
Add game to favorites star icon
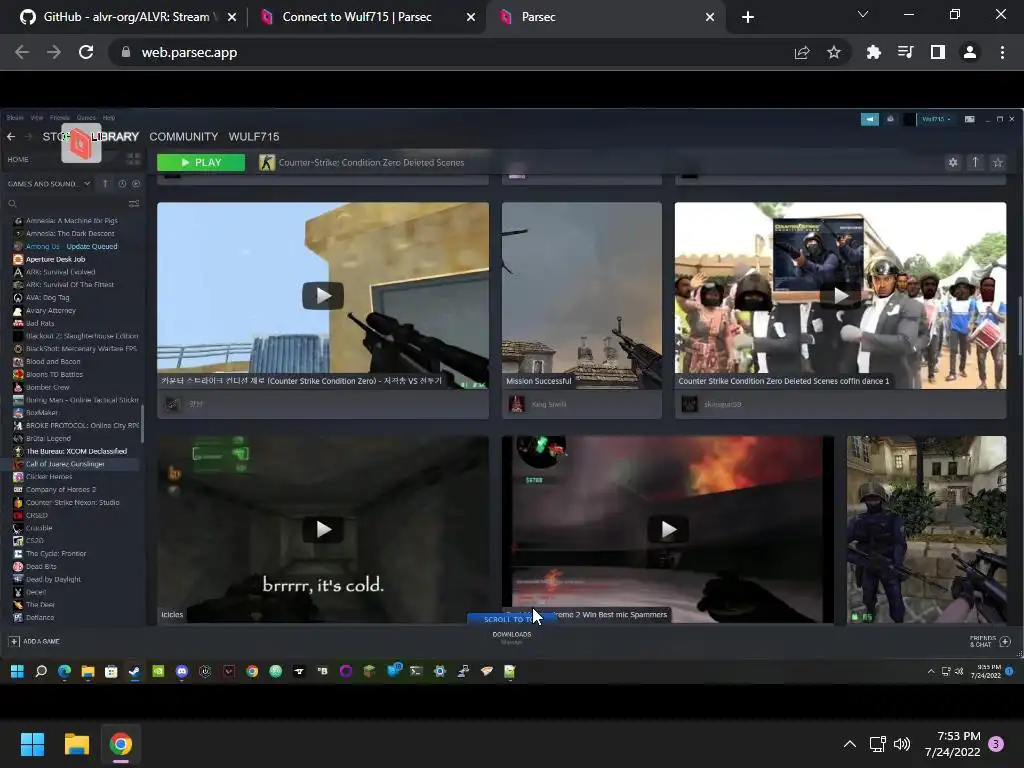click(997, 163)
